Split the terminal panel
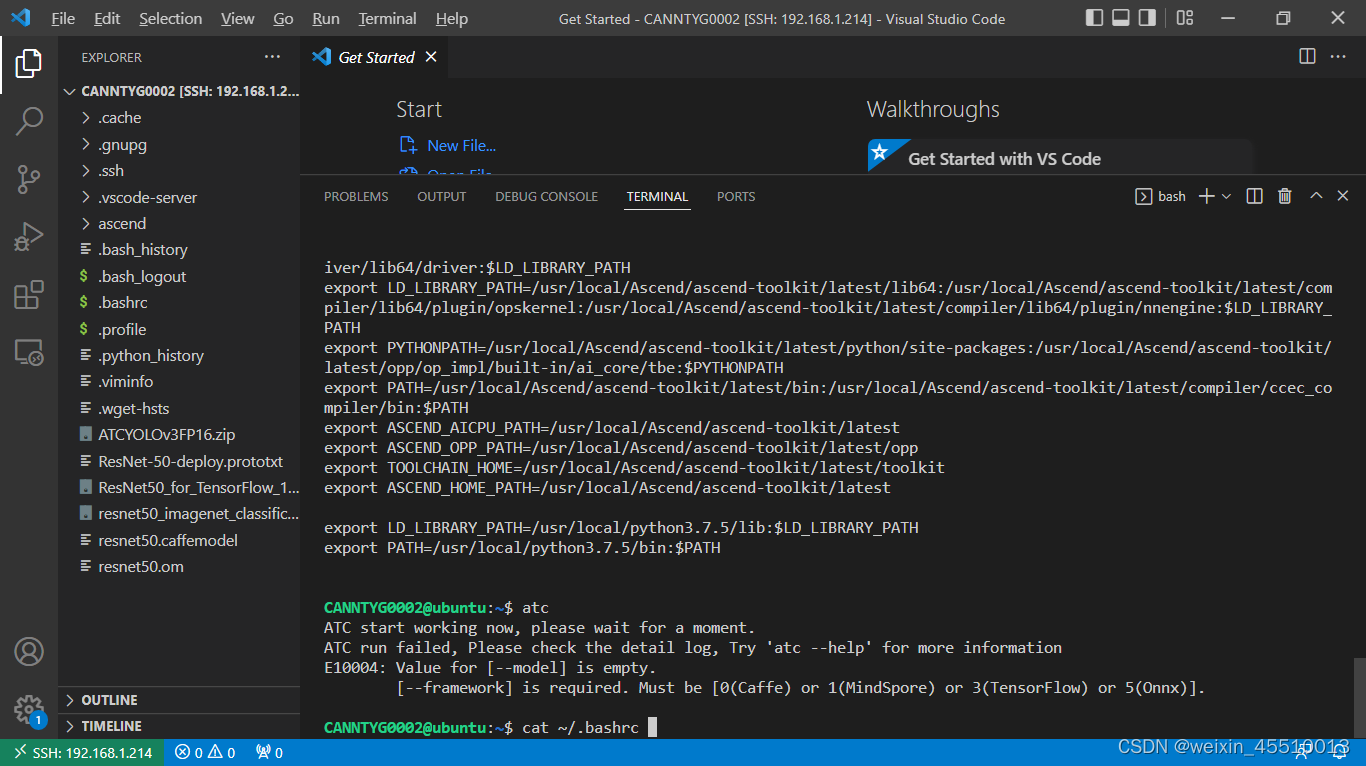 click(1255, 196)
